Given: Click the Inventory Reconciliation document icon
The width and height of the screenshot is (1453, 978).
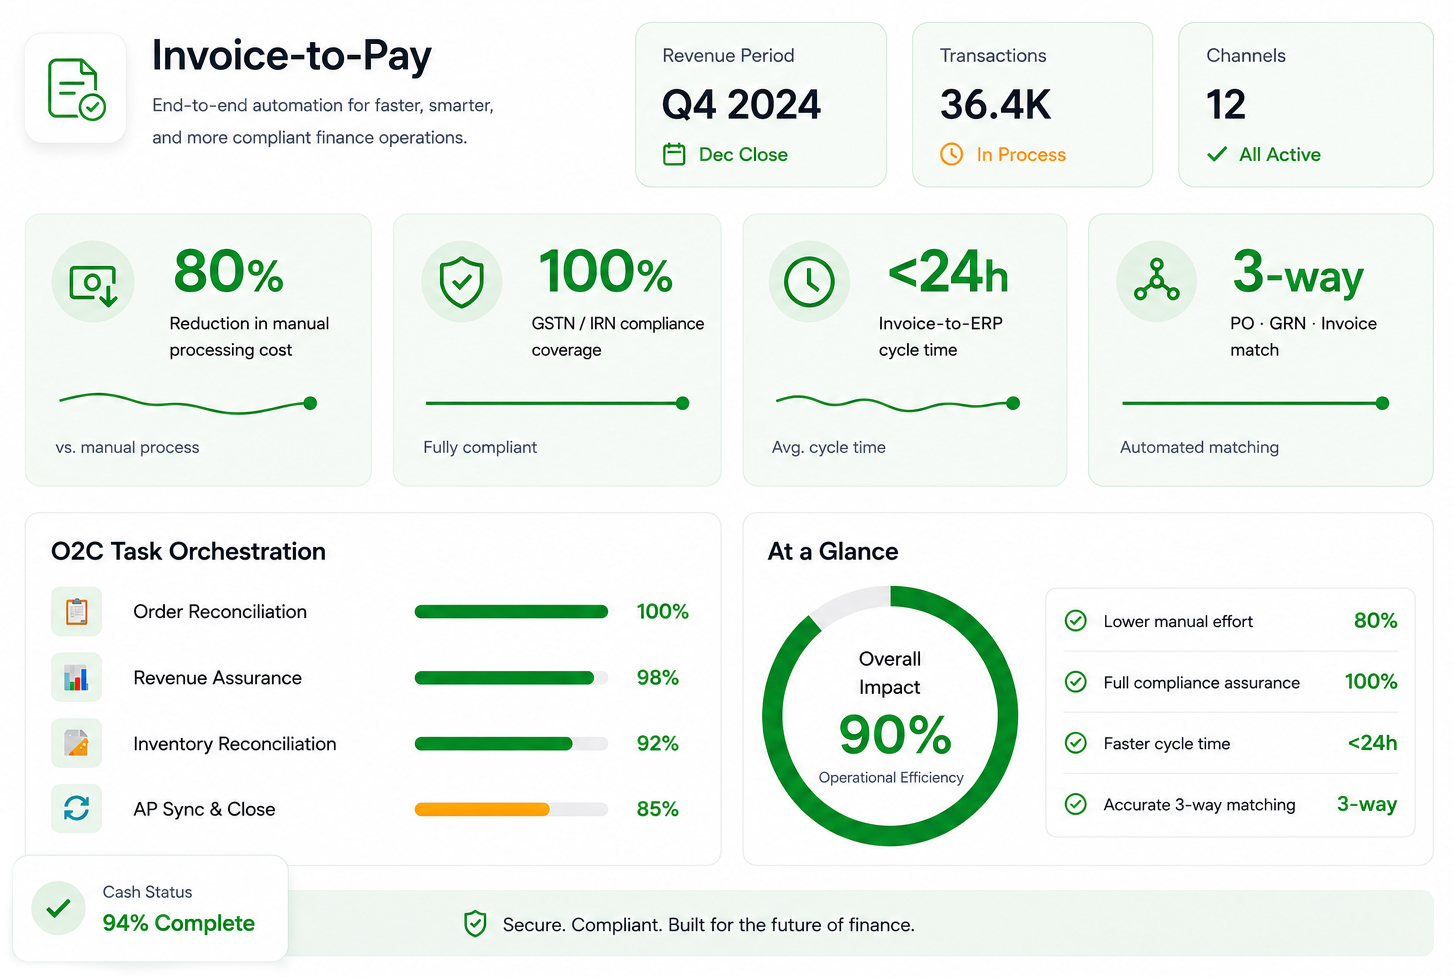Looking at the screenshot, I should point(76,743).
